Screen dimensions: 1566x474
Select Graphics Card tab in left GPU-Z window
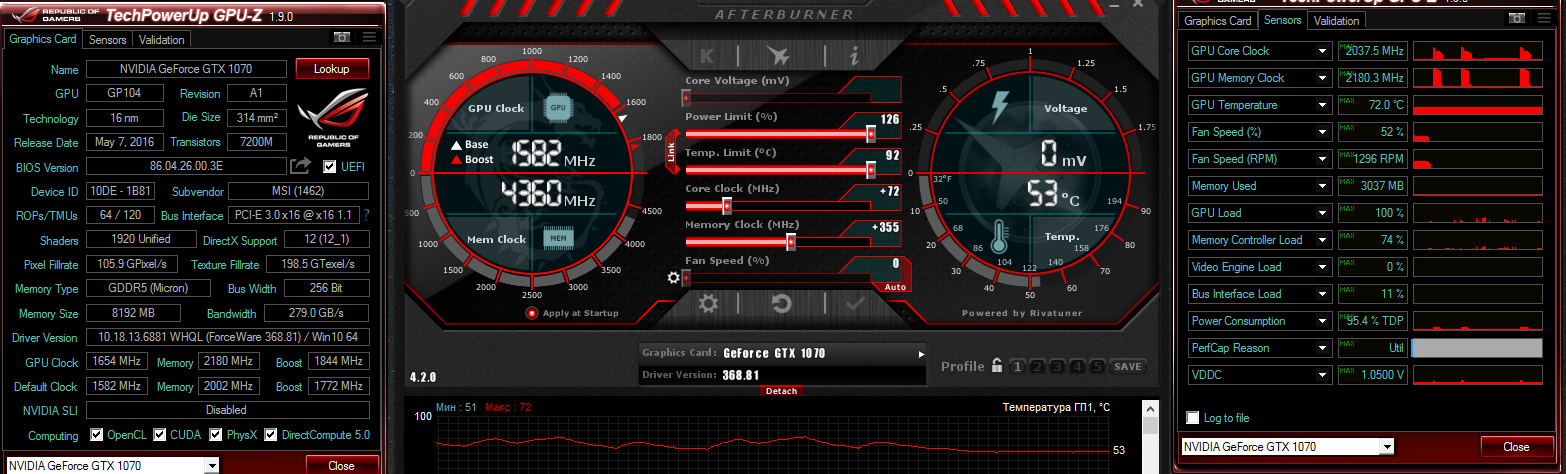(43, 40)
